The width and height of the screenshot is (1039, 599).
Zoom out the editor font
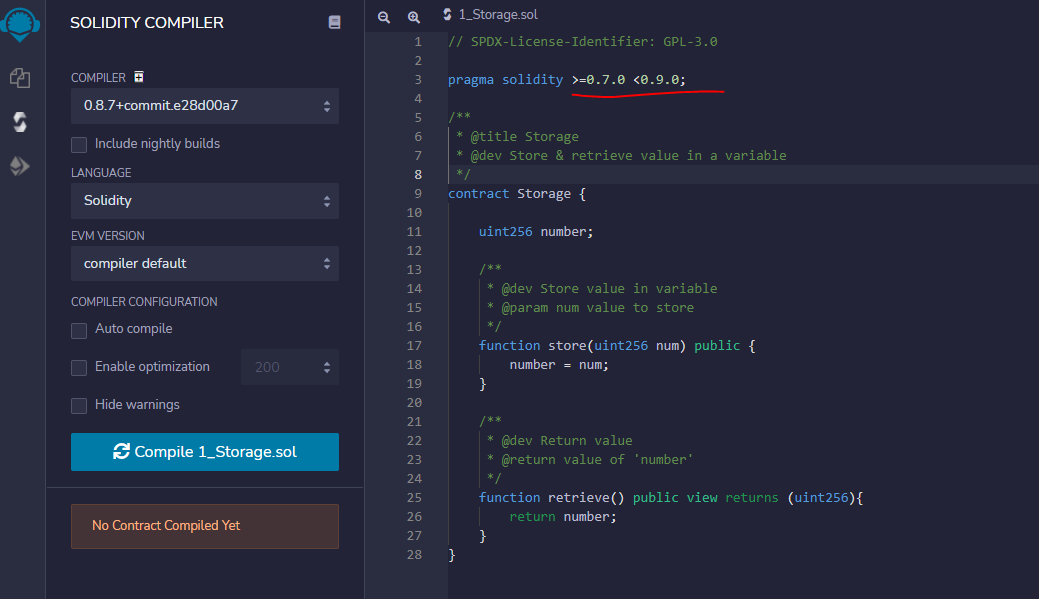point(384,17)
